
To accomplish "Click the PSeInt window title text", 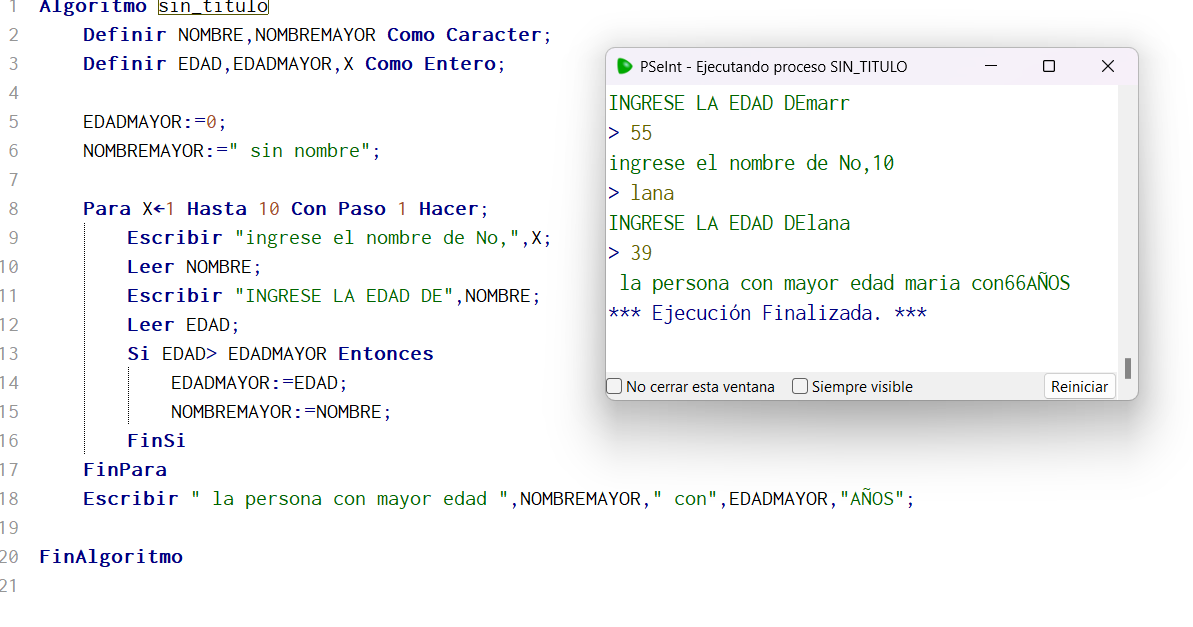I will [773, 66].
